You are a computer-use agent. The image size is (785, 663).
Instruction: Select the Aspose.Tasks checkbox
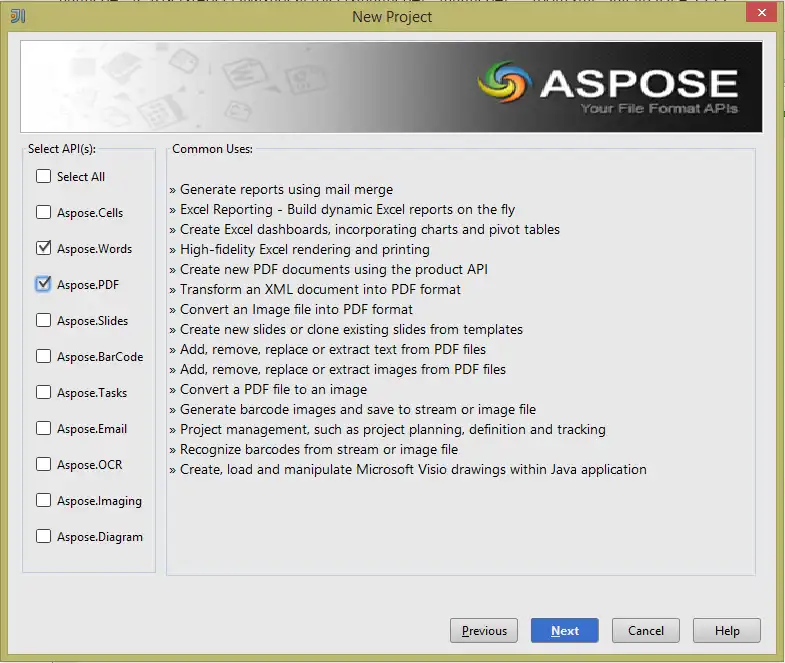[x=44, y=393]
